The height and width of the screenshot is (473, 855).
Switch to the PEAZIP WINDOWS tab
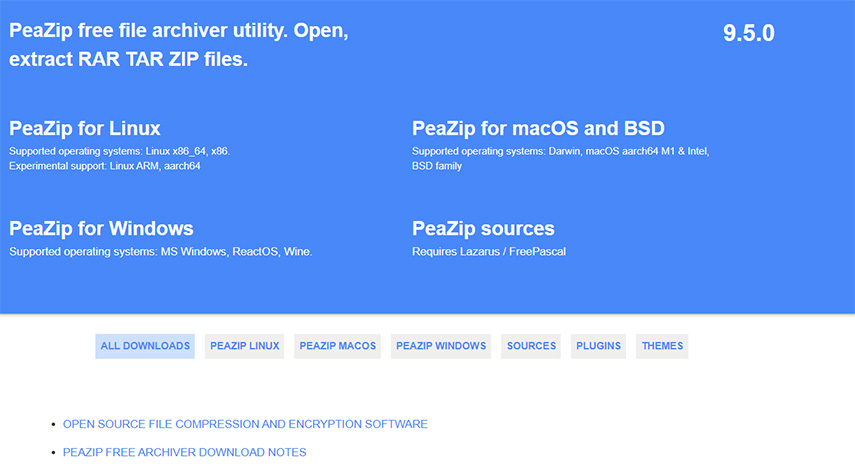pyautogui.click(x=441, y=346)
